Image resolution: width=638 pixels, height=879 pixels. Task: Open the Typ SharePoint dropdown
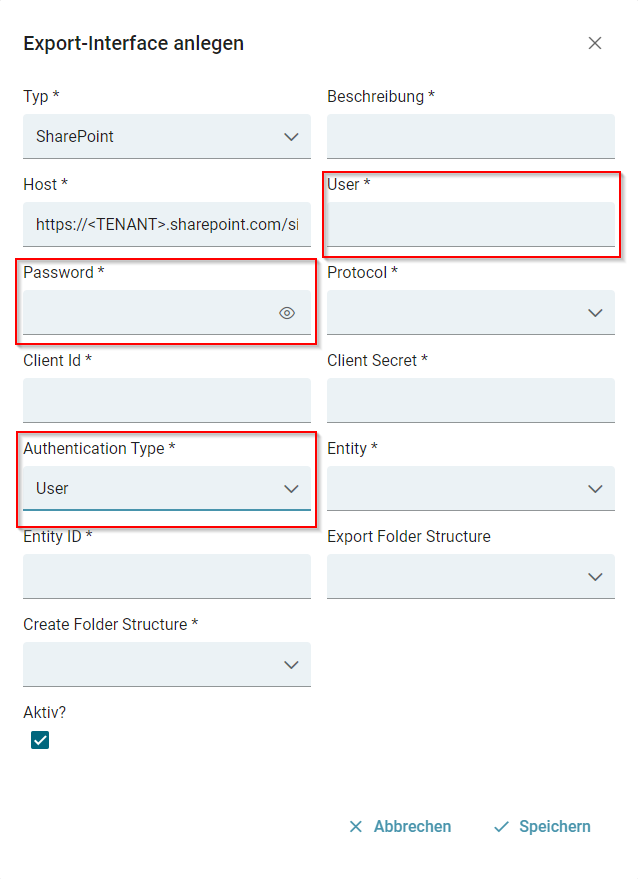click(167, 137)
